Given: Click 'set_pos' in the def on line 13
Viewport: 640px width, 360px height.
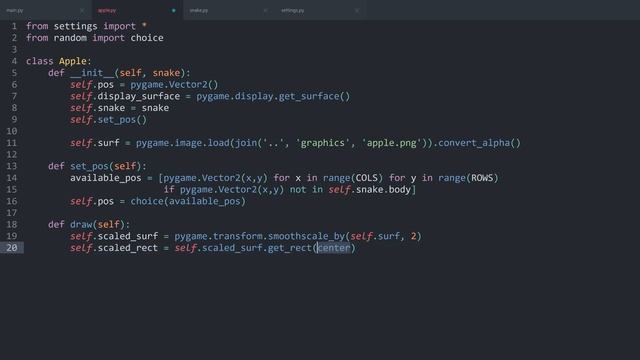Looking at the screenshot, I should click(x=89, y=166).
